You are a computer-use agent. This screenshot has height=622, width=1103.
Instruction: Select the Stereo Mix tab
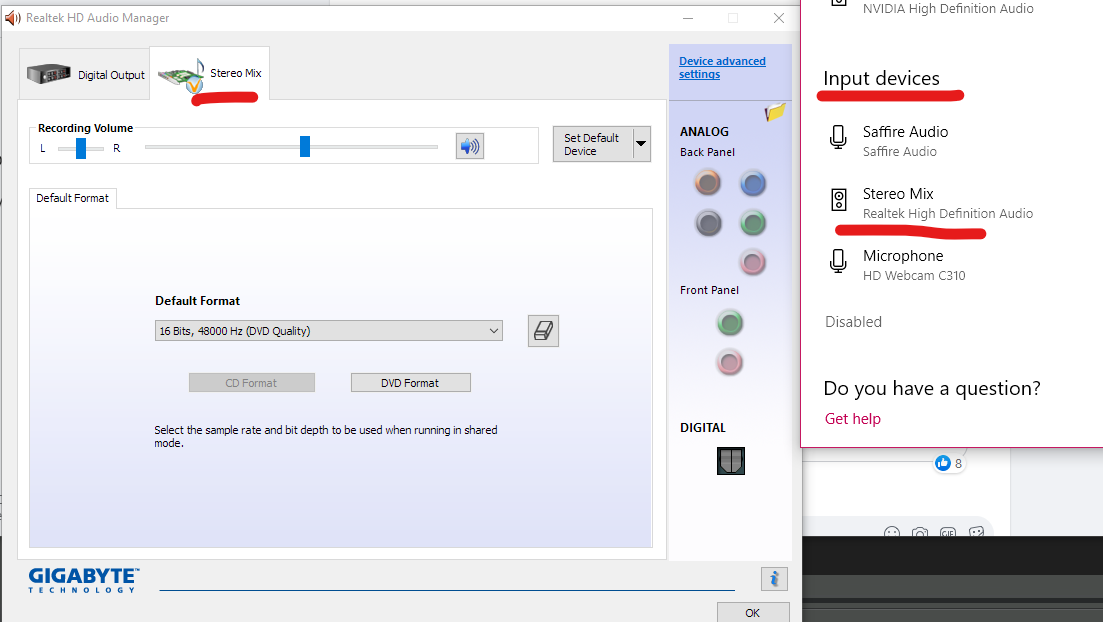point(210,74)
